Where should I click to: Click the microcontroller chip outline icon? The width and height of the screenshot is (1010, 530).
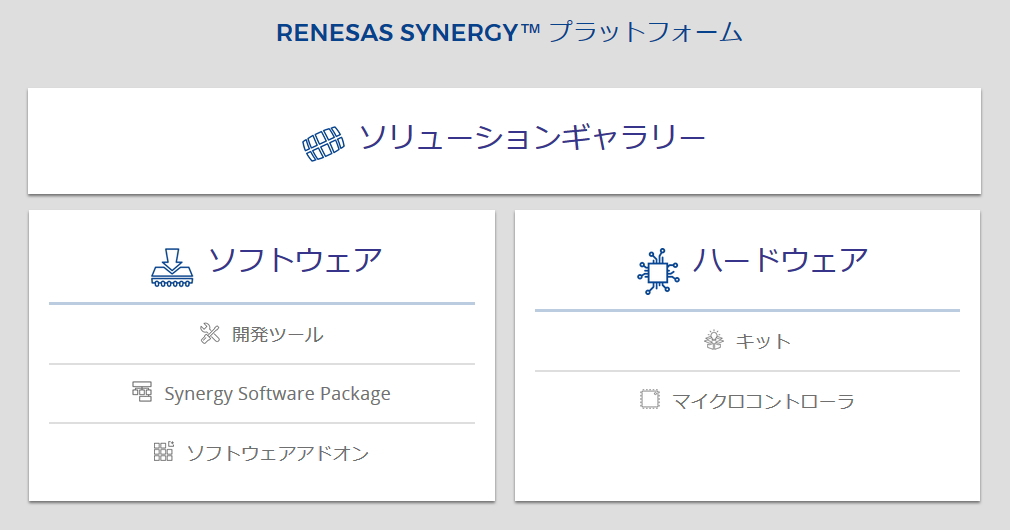[x=650, y=399]
